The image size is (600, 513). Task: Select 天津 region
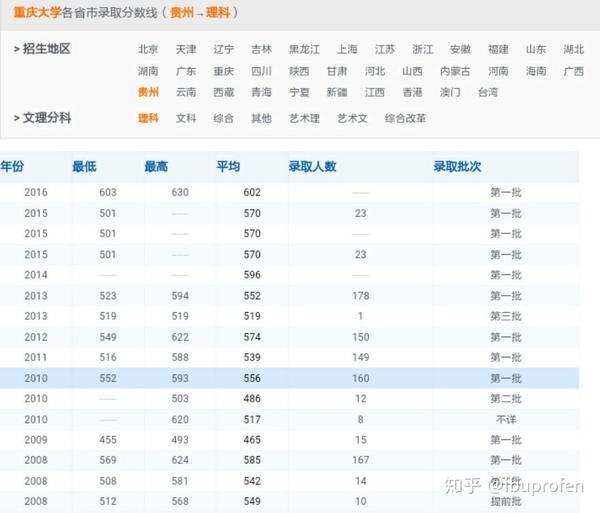point(186,49)
